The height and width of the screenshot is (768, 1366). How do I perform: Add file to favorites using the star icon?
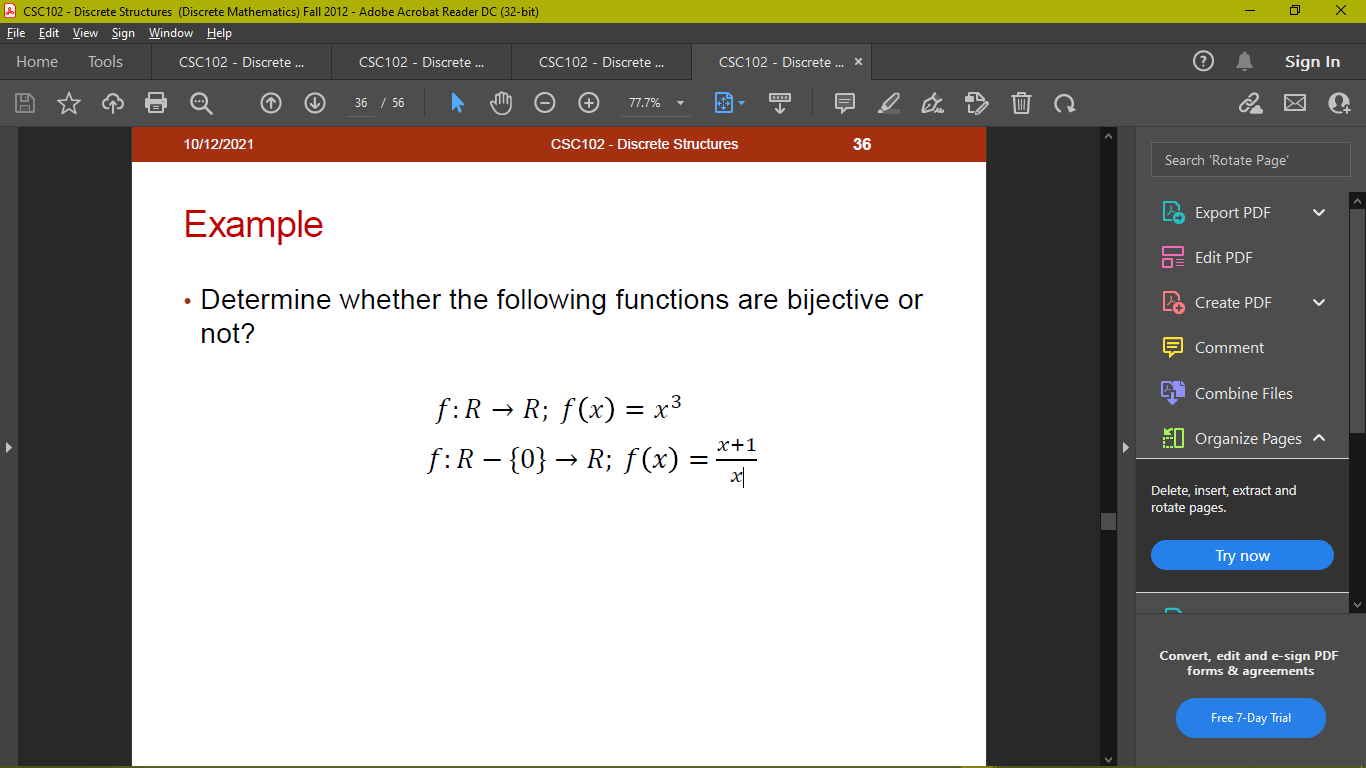[x=68, y=103]
